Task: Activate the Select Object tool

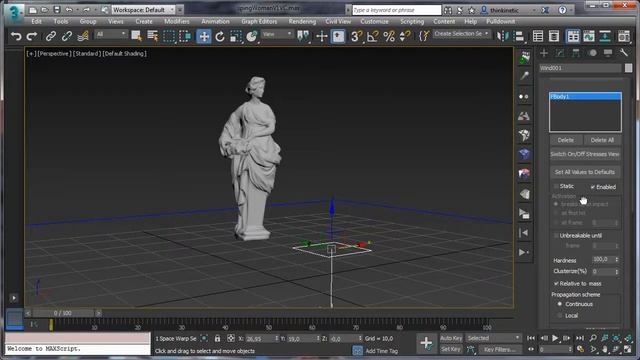Action: (x=136, y=36)
